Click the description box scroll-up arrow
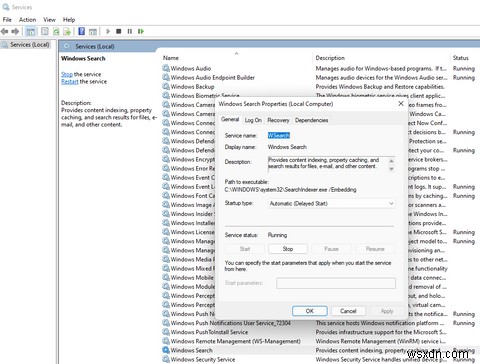The height and width of the screenshot is (364, 480). click(391, 161)
